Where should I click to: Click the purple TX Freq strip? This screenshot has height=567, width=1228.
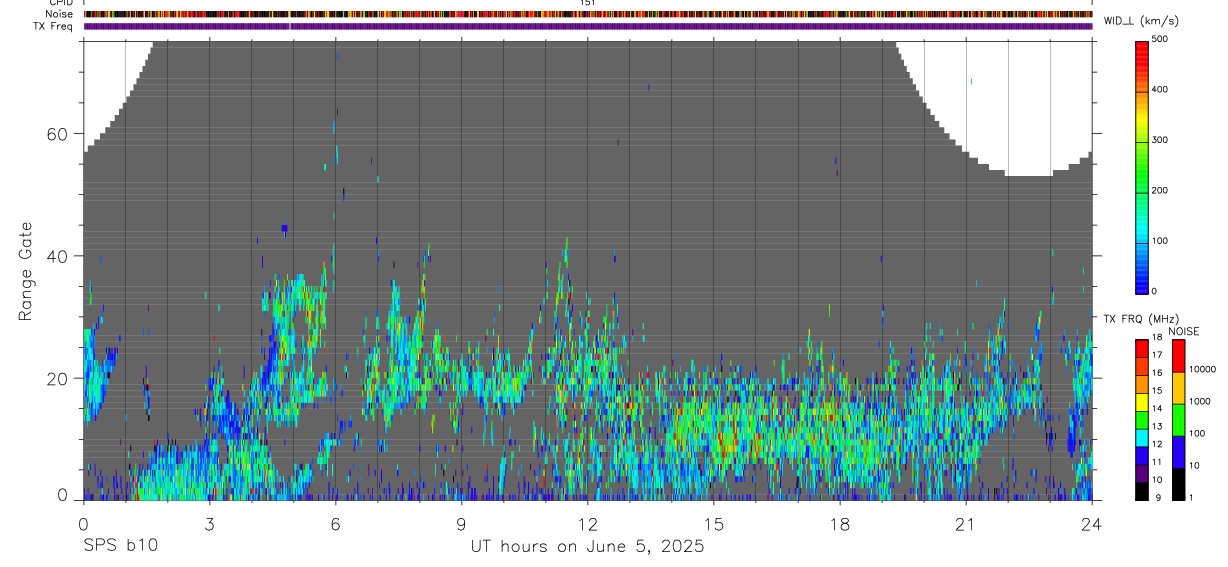point(588,26)
